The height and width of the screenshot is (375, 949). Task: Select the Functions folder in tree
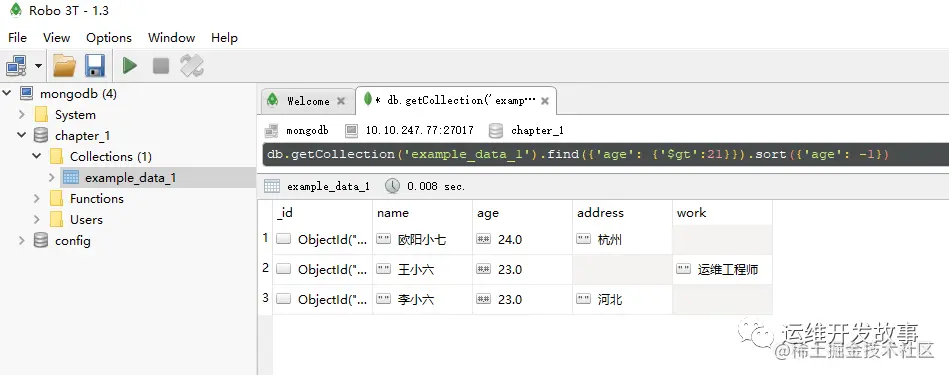[96, 198]
